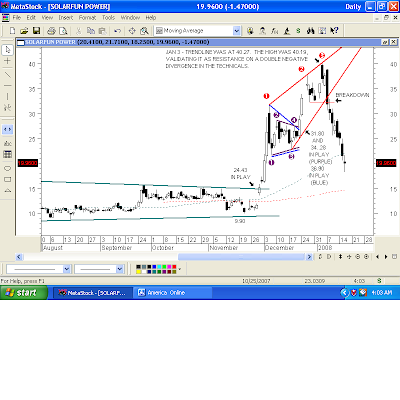This screenshot has height=400, width=400.
Task: Click the zoom magnifier toolbar icon
Action: coord(144,31)
